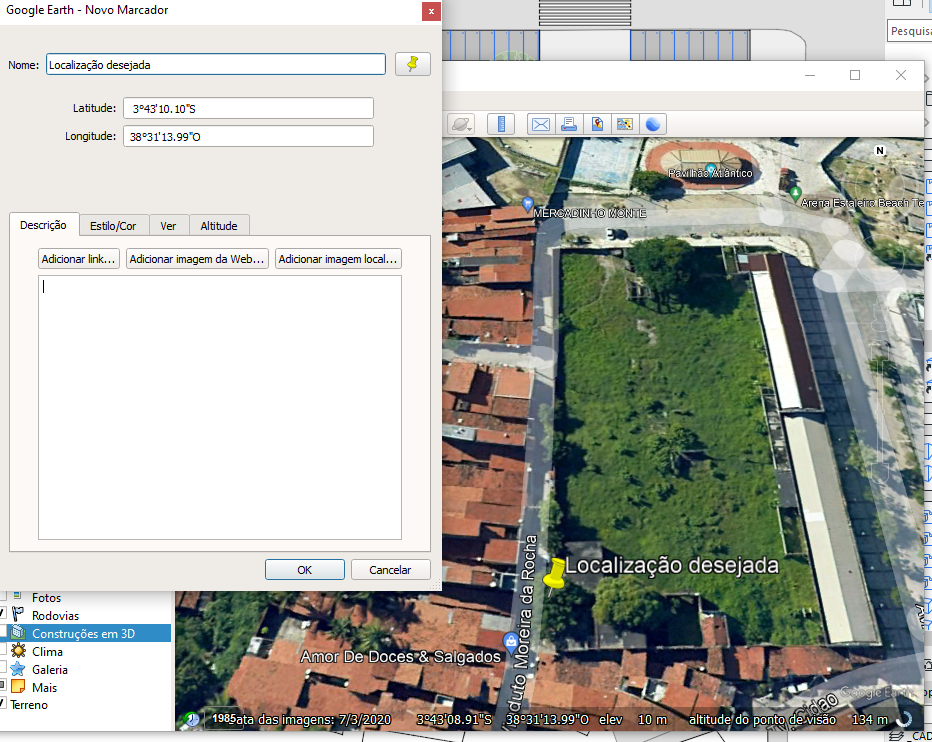Toggle the Terreno layer checkbox
Screen dimensions: 932x742
[x=3, y=703]
